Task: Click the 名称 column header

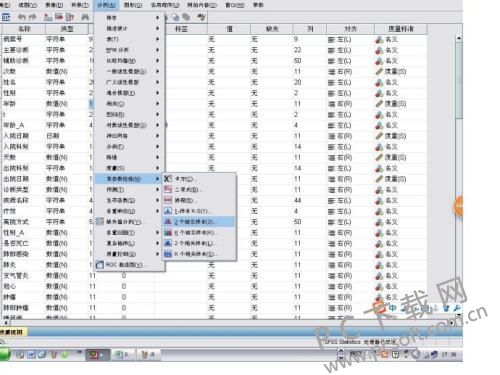Action: [x=24, y=29]
